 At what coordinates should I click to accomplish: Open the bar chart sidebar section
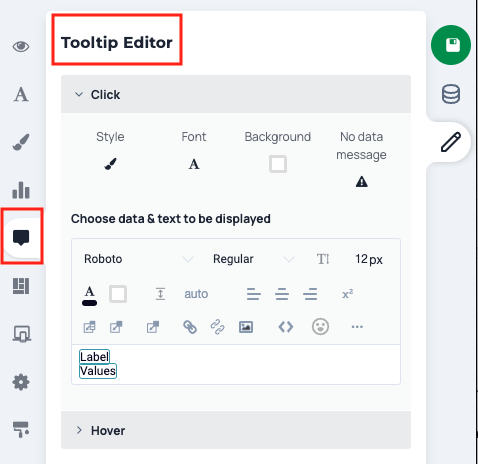pos(21,190)
